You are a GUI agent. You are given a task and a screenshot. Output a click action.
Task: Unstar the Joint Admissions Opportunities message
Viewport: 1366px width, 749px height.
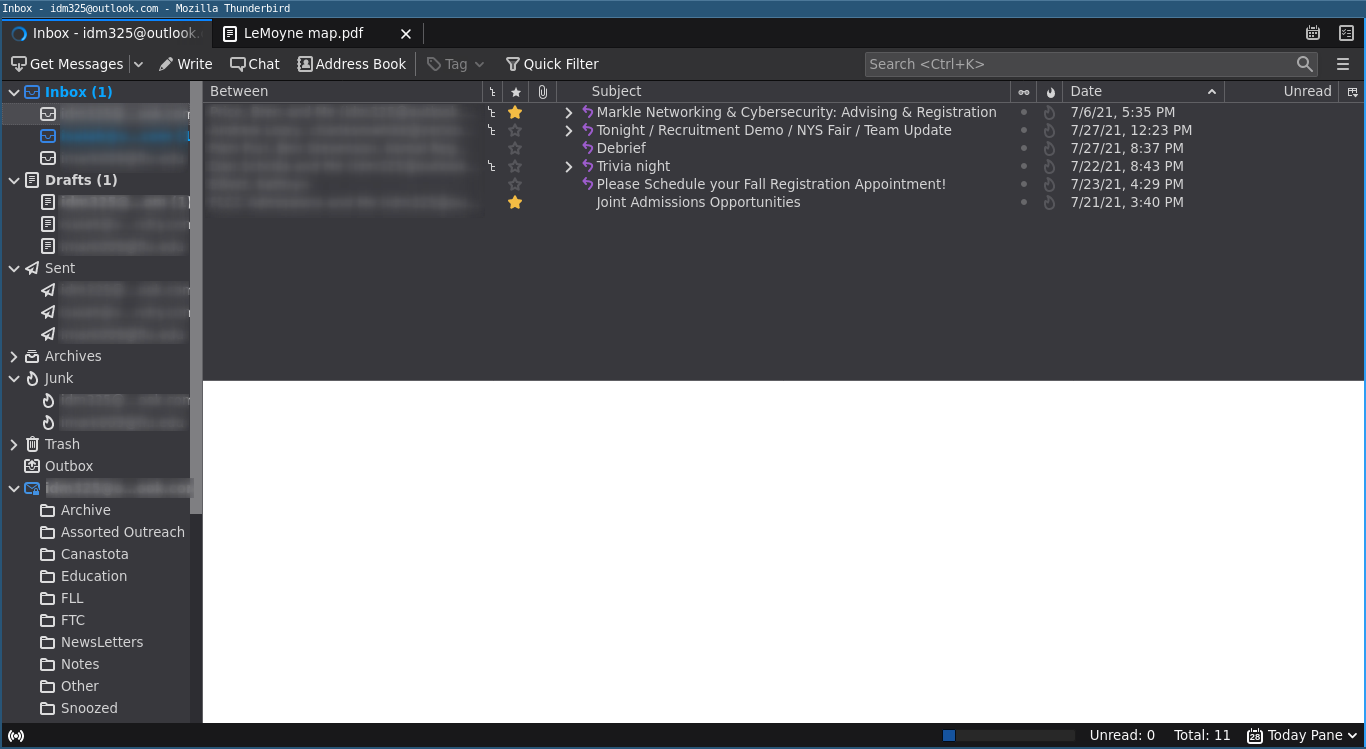[x=515, y=202]
